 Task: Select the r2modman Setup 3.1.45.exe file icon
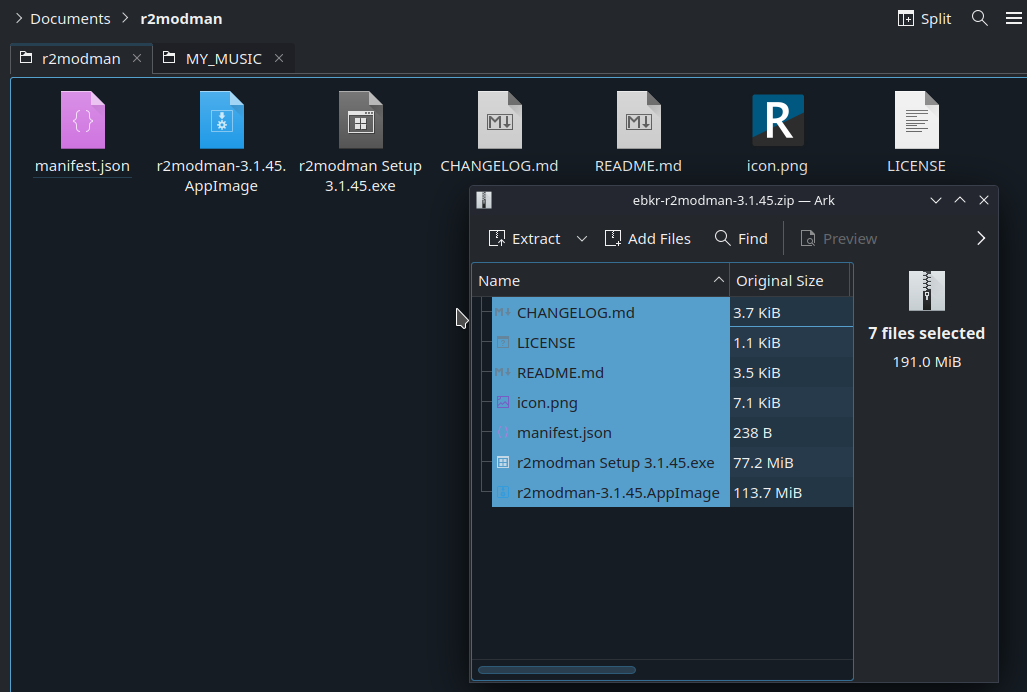click(360, 120)
